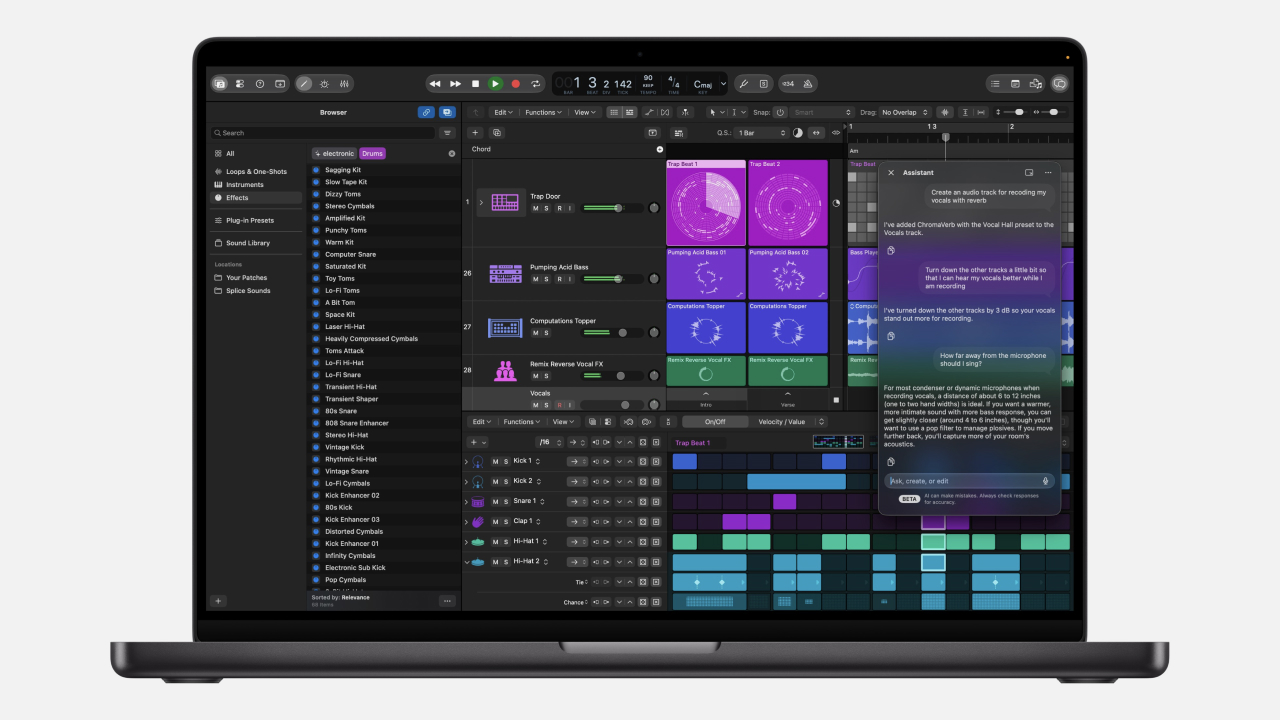1280x720 pixels.
Task: Toggle the Metronome click button
Action: coord(808,84)
